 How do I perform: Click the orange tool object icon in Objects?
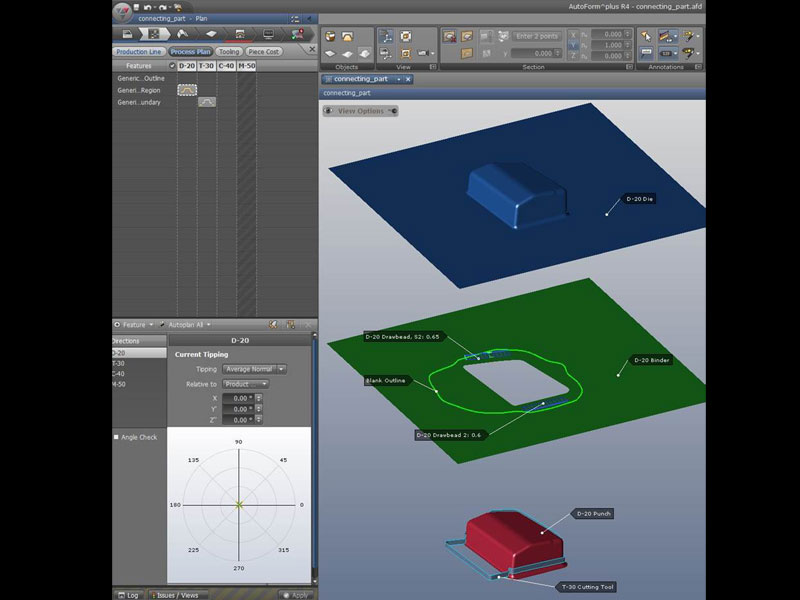coord(347,36)
